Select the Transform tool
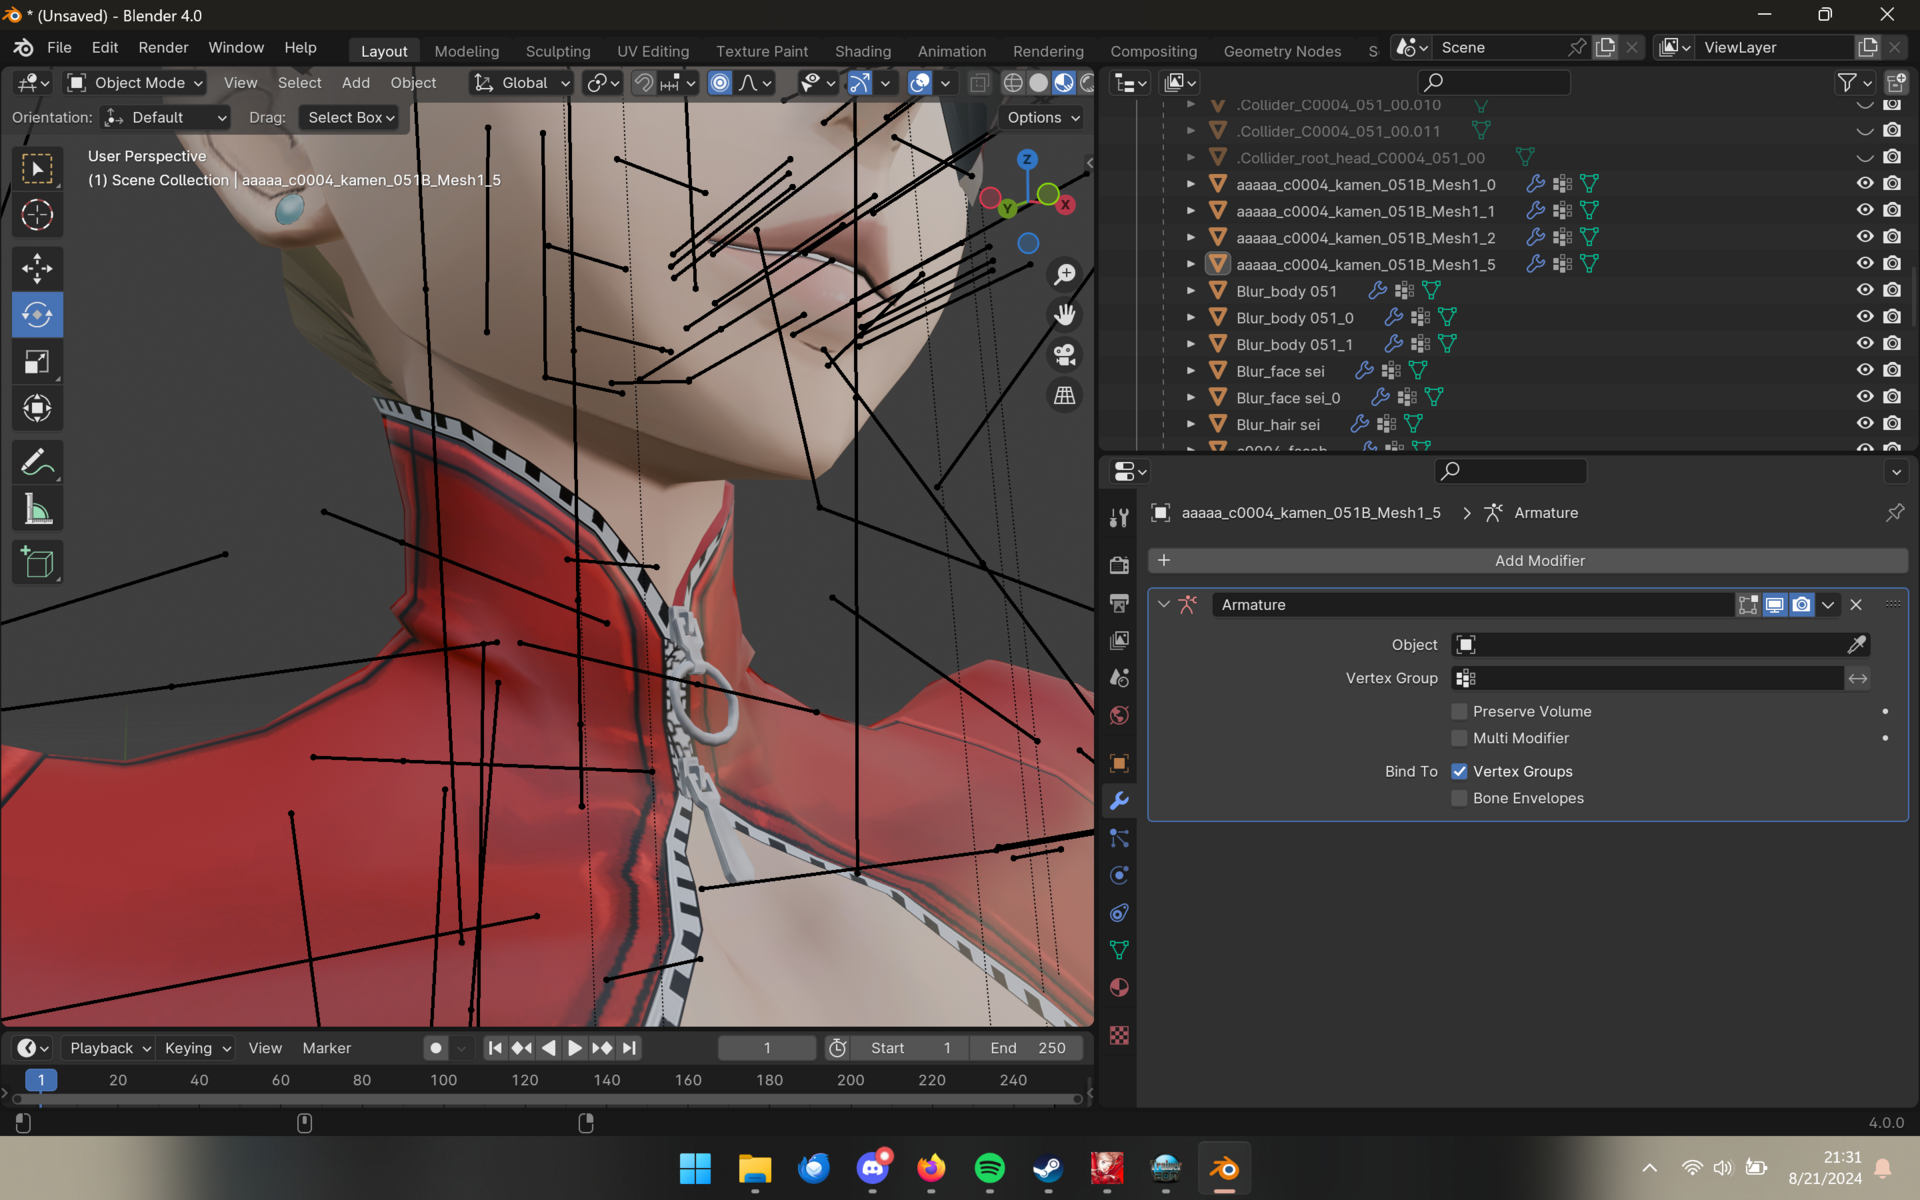This screenshot has width=1920, height=1200. [37, 408]
